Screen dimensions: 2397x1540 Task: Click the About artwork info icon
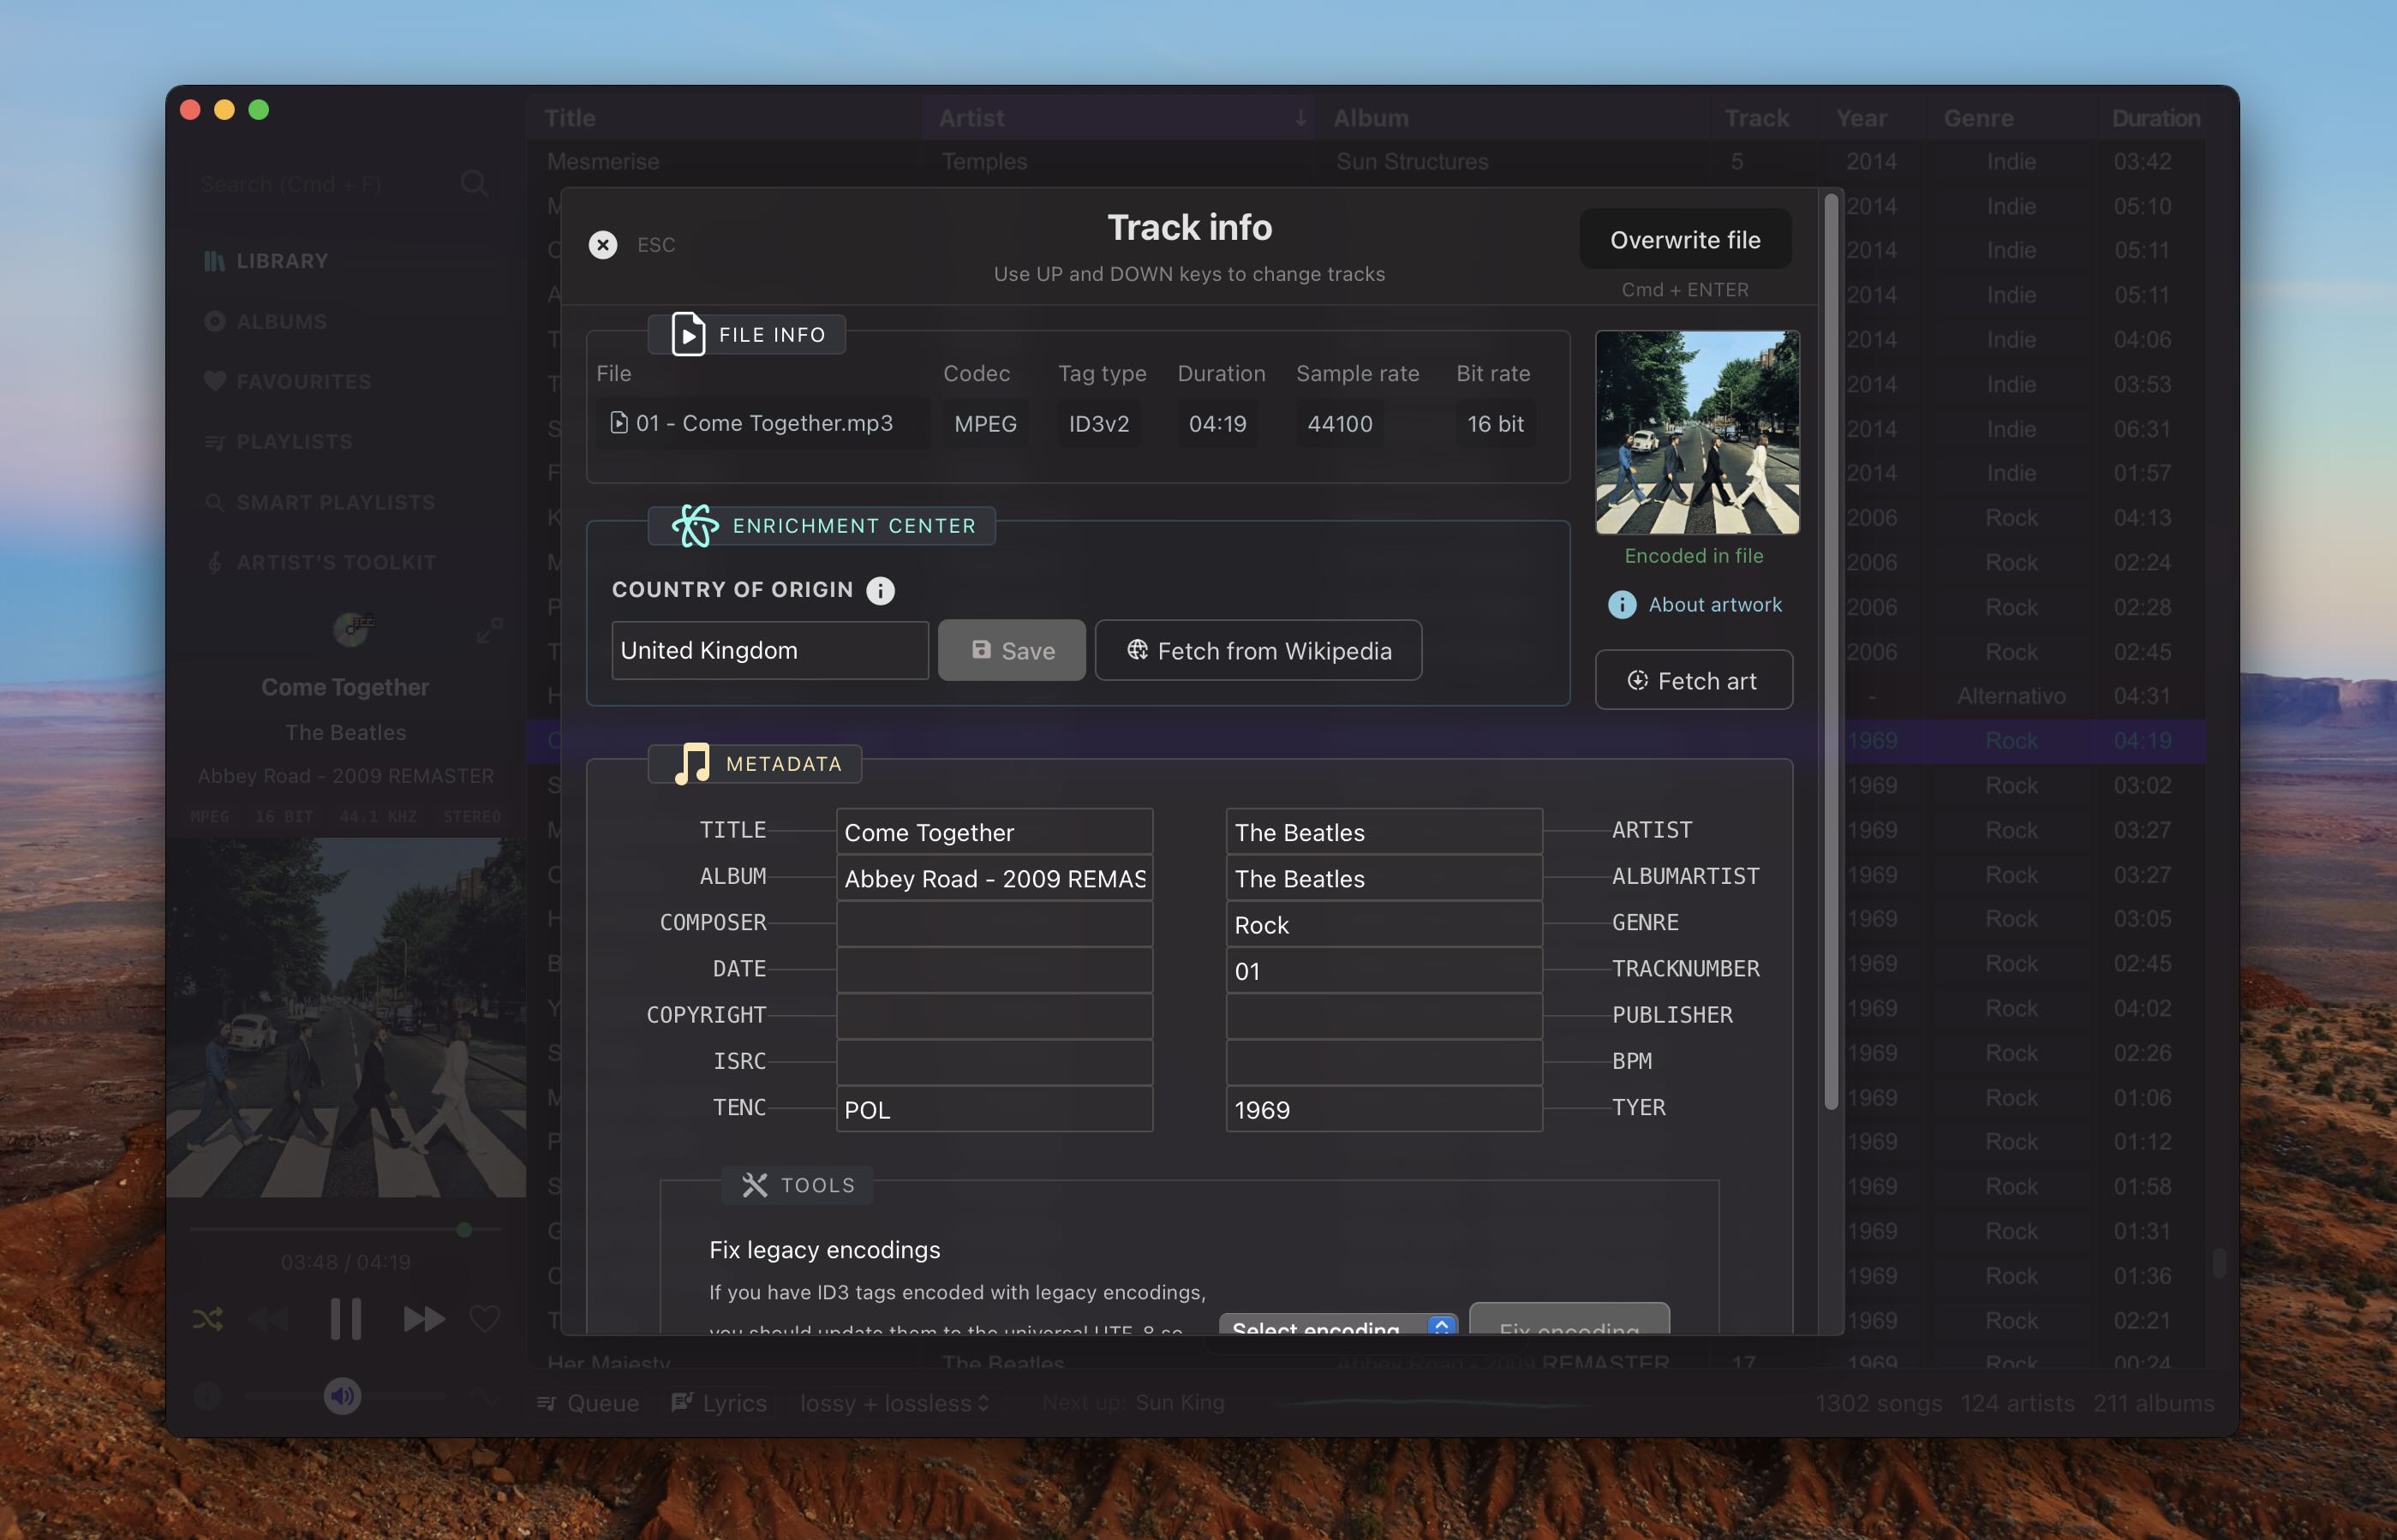tap(1621, 605)
